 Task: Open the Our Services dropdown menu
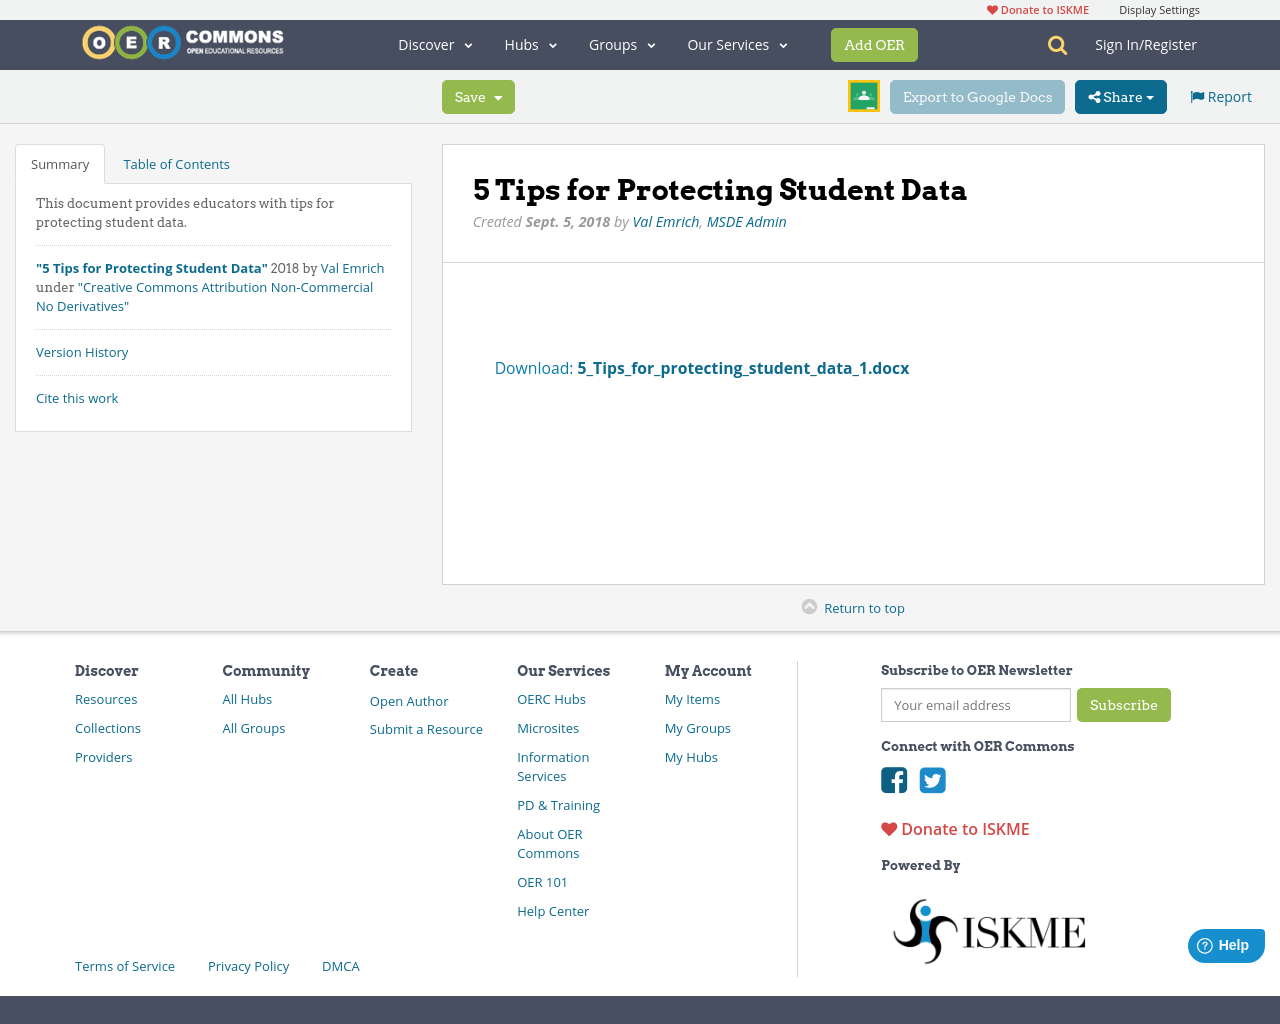pyautogui.click(x=737, y=45)
